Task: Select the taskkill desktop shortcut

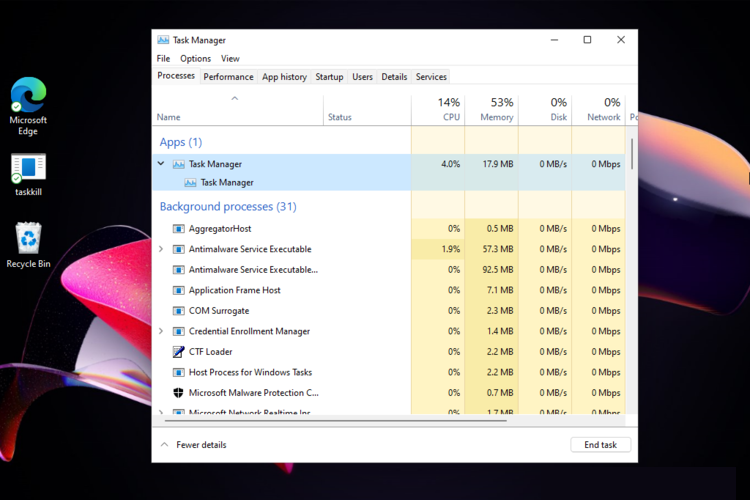Action: click(x=28, y=175)
